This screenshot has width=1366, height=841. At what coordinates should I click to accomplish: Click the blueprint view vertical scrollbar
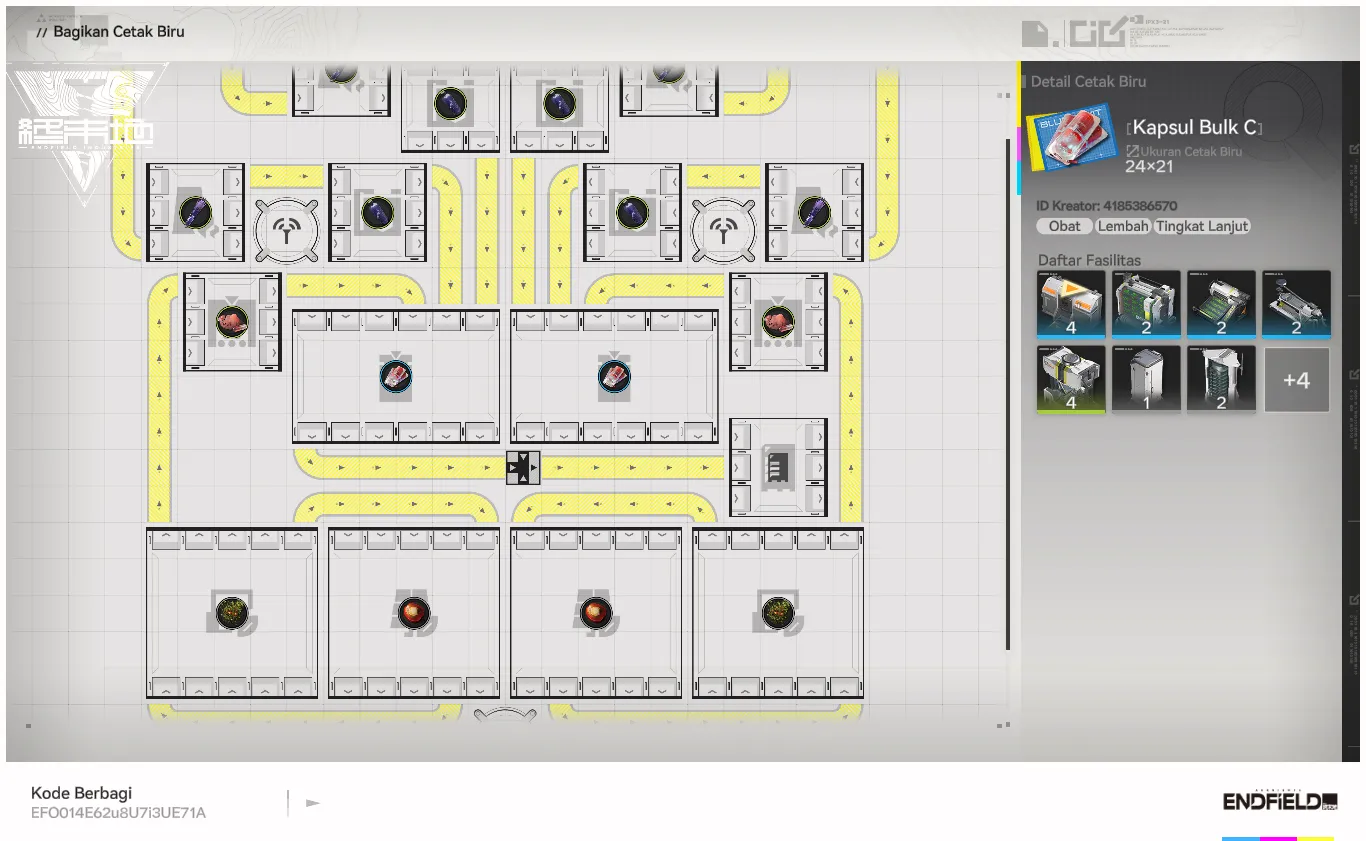click(x=1007, y=400)
